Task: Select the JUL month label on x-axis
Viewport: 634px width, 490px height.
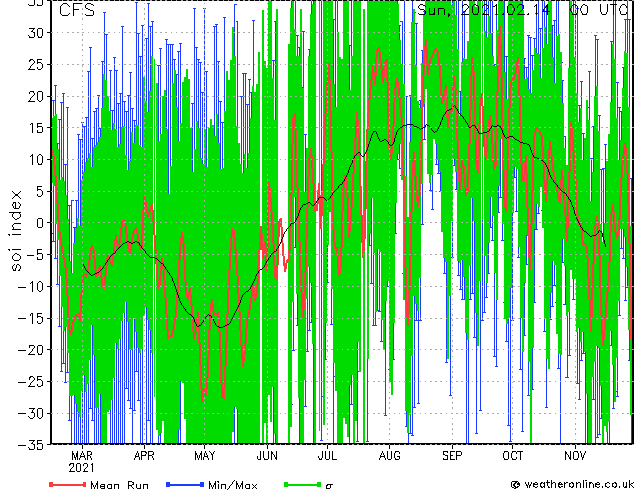Action: tap(327, 456)
